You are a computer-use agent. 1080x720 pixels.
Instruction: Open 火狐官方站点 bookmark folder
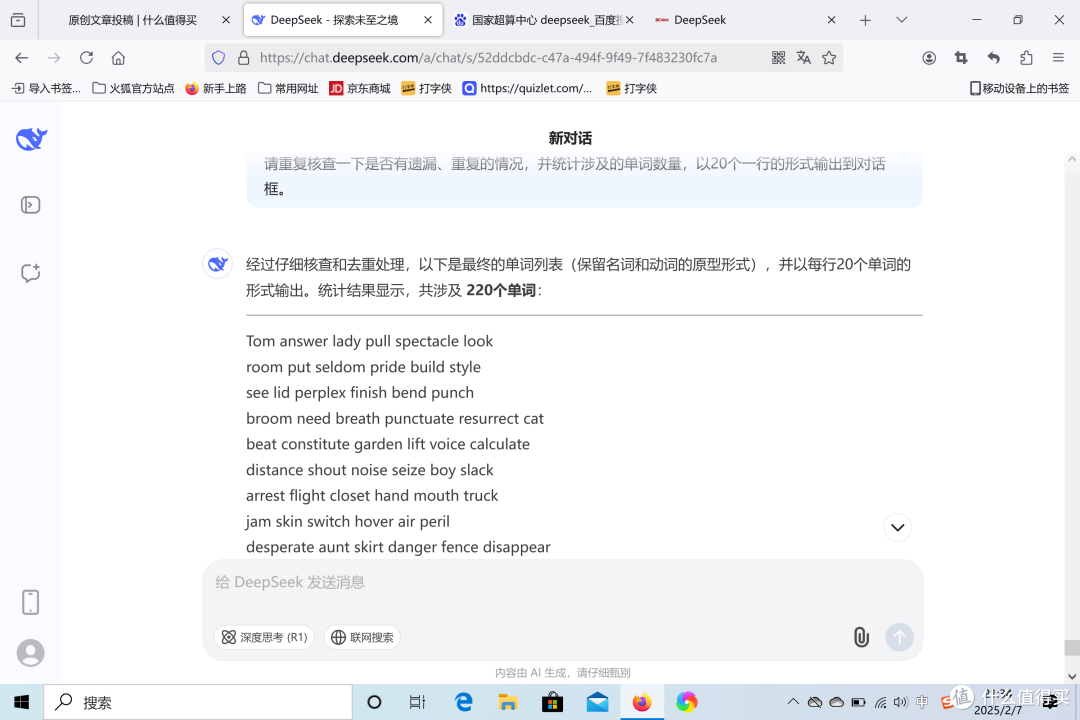point(133,88)
